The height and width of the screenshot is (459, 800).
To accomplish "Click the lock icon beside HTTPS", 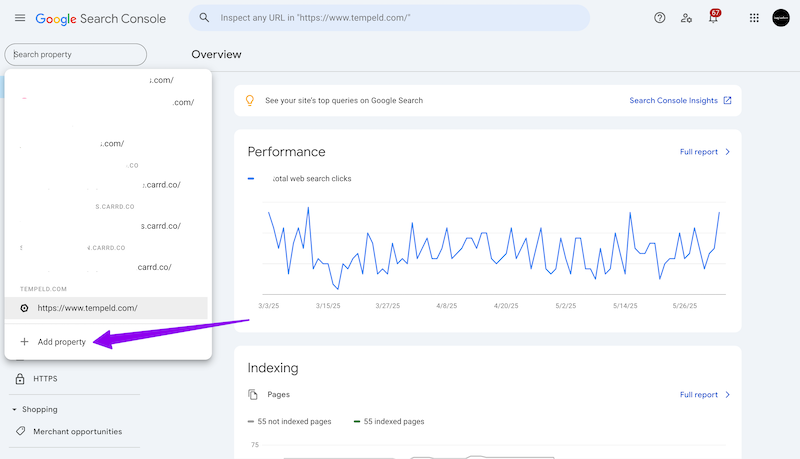I will click(x=20, y=379).
